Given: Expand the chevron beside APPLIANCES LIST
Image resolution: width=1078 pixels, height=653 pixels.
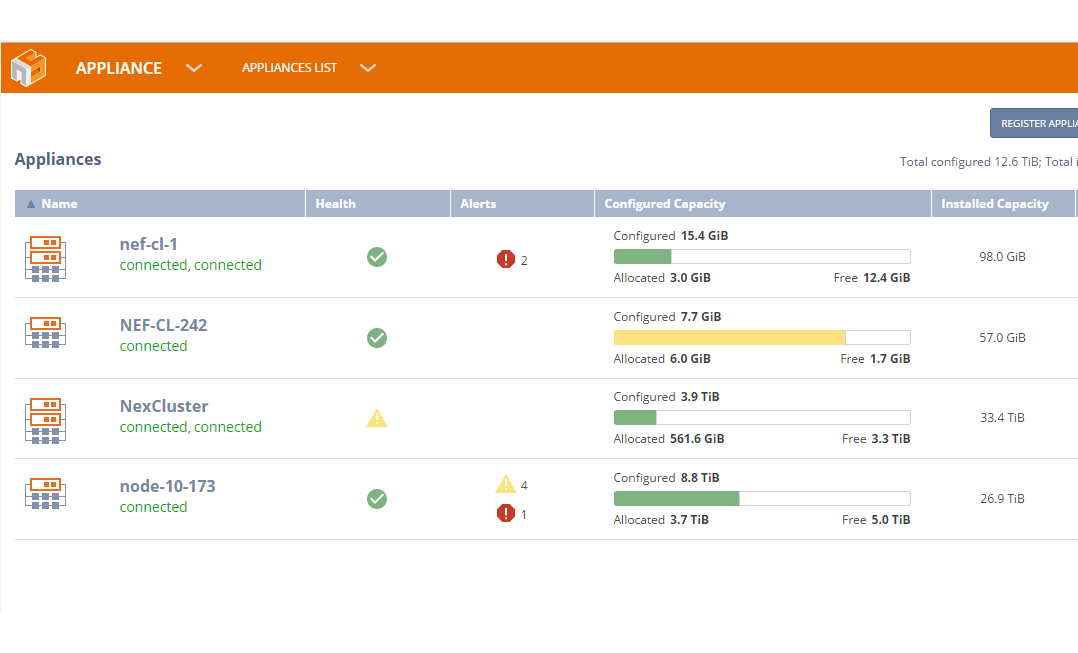Looking at the screenshot, I should tap(368, 68).
